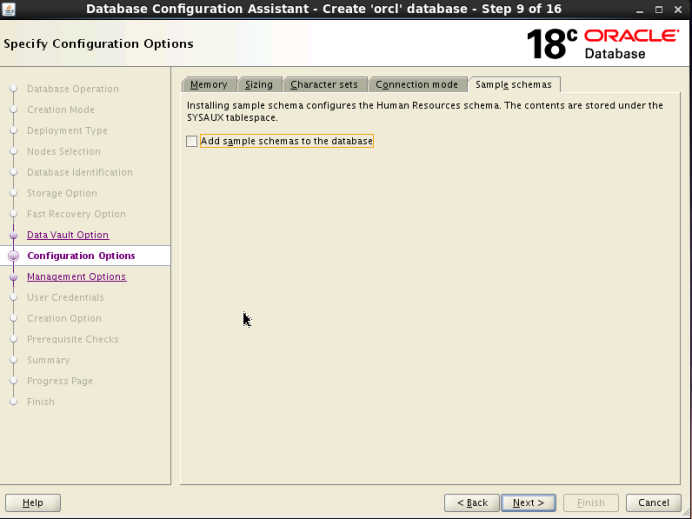Jump to Data Vault Option step
This screenshot has height=519, width=692.
click(x=68, y=235)
